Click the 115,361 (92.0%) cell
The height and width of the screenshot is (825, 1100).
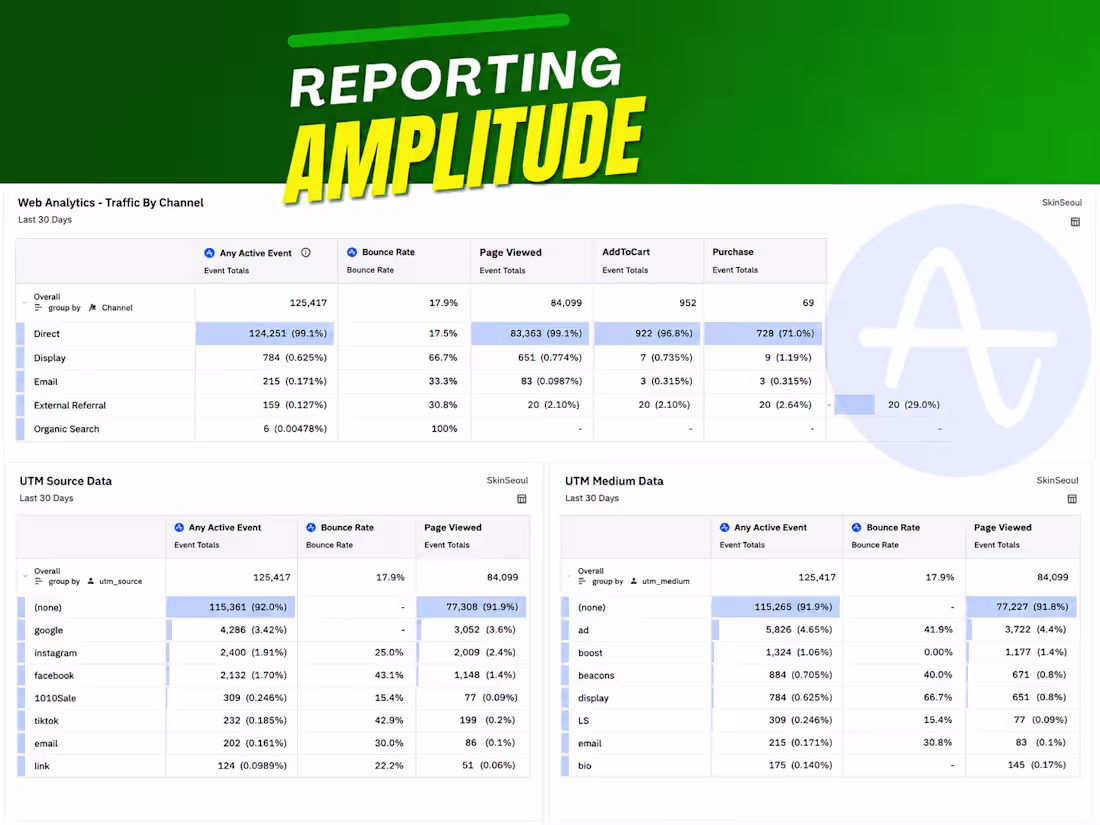pyautogui.click(x=230, y=607)
